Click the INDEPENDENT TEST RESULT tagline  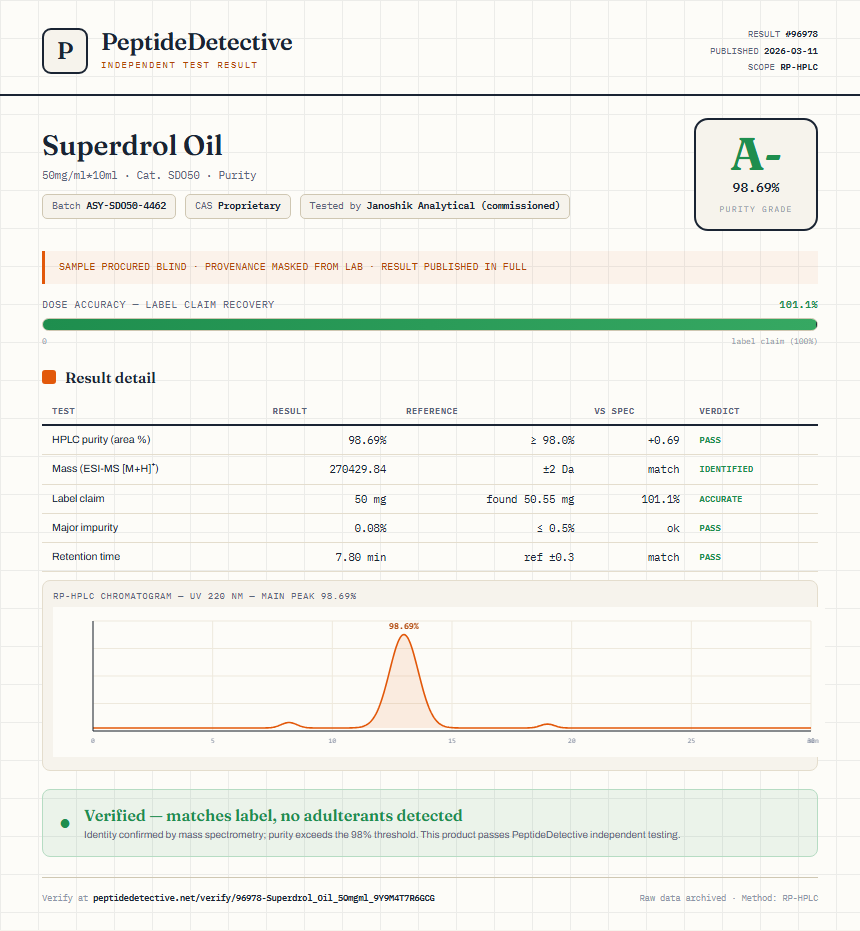[179, 65]
